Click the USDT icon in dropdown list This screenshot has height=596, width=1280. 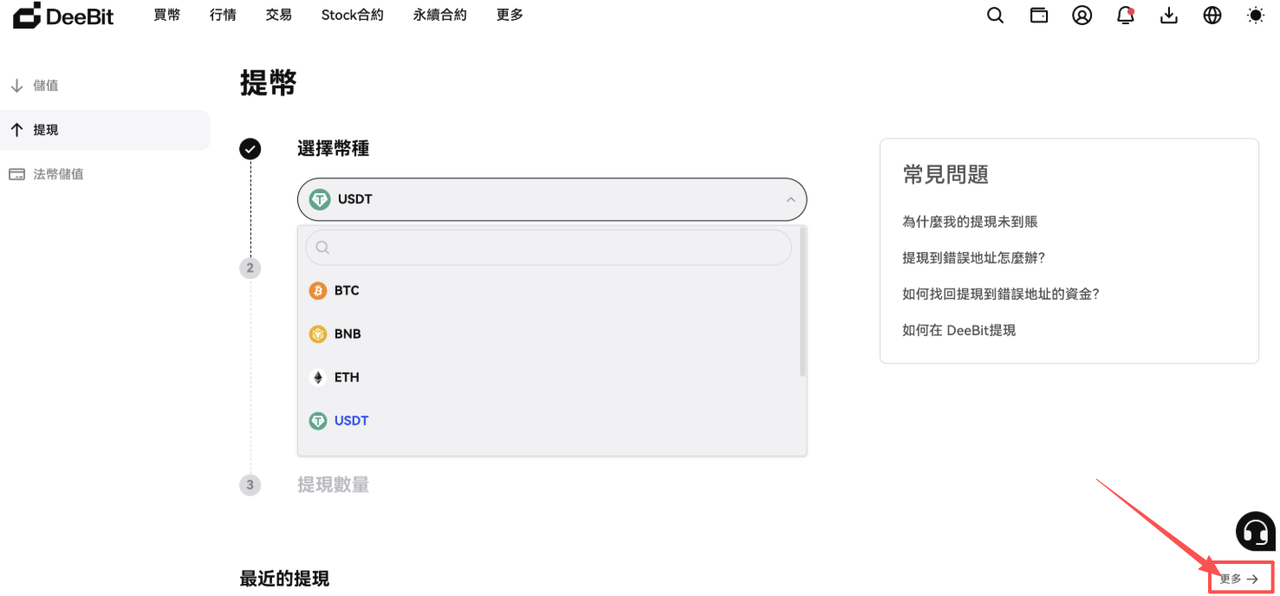pyautogui.click(x=318, y=421)
